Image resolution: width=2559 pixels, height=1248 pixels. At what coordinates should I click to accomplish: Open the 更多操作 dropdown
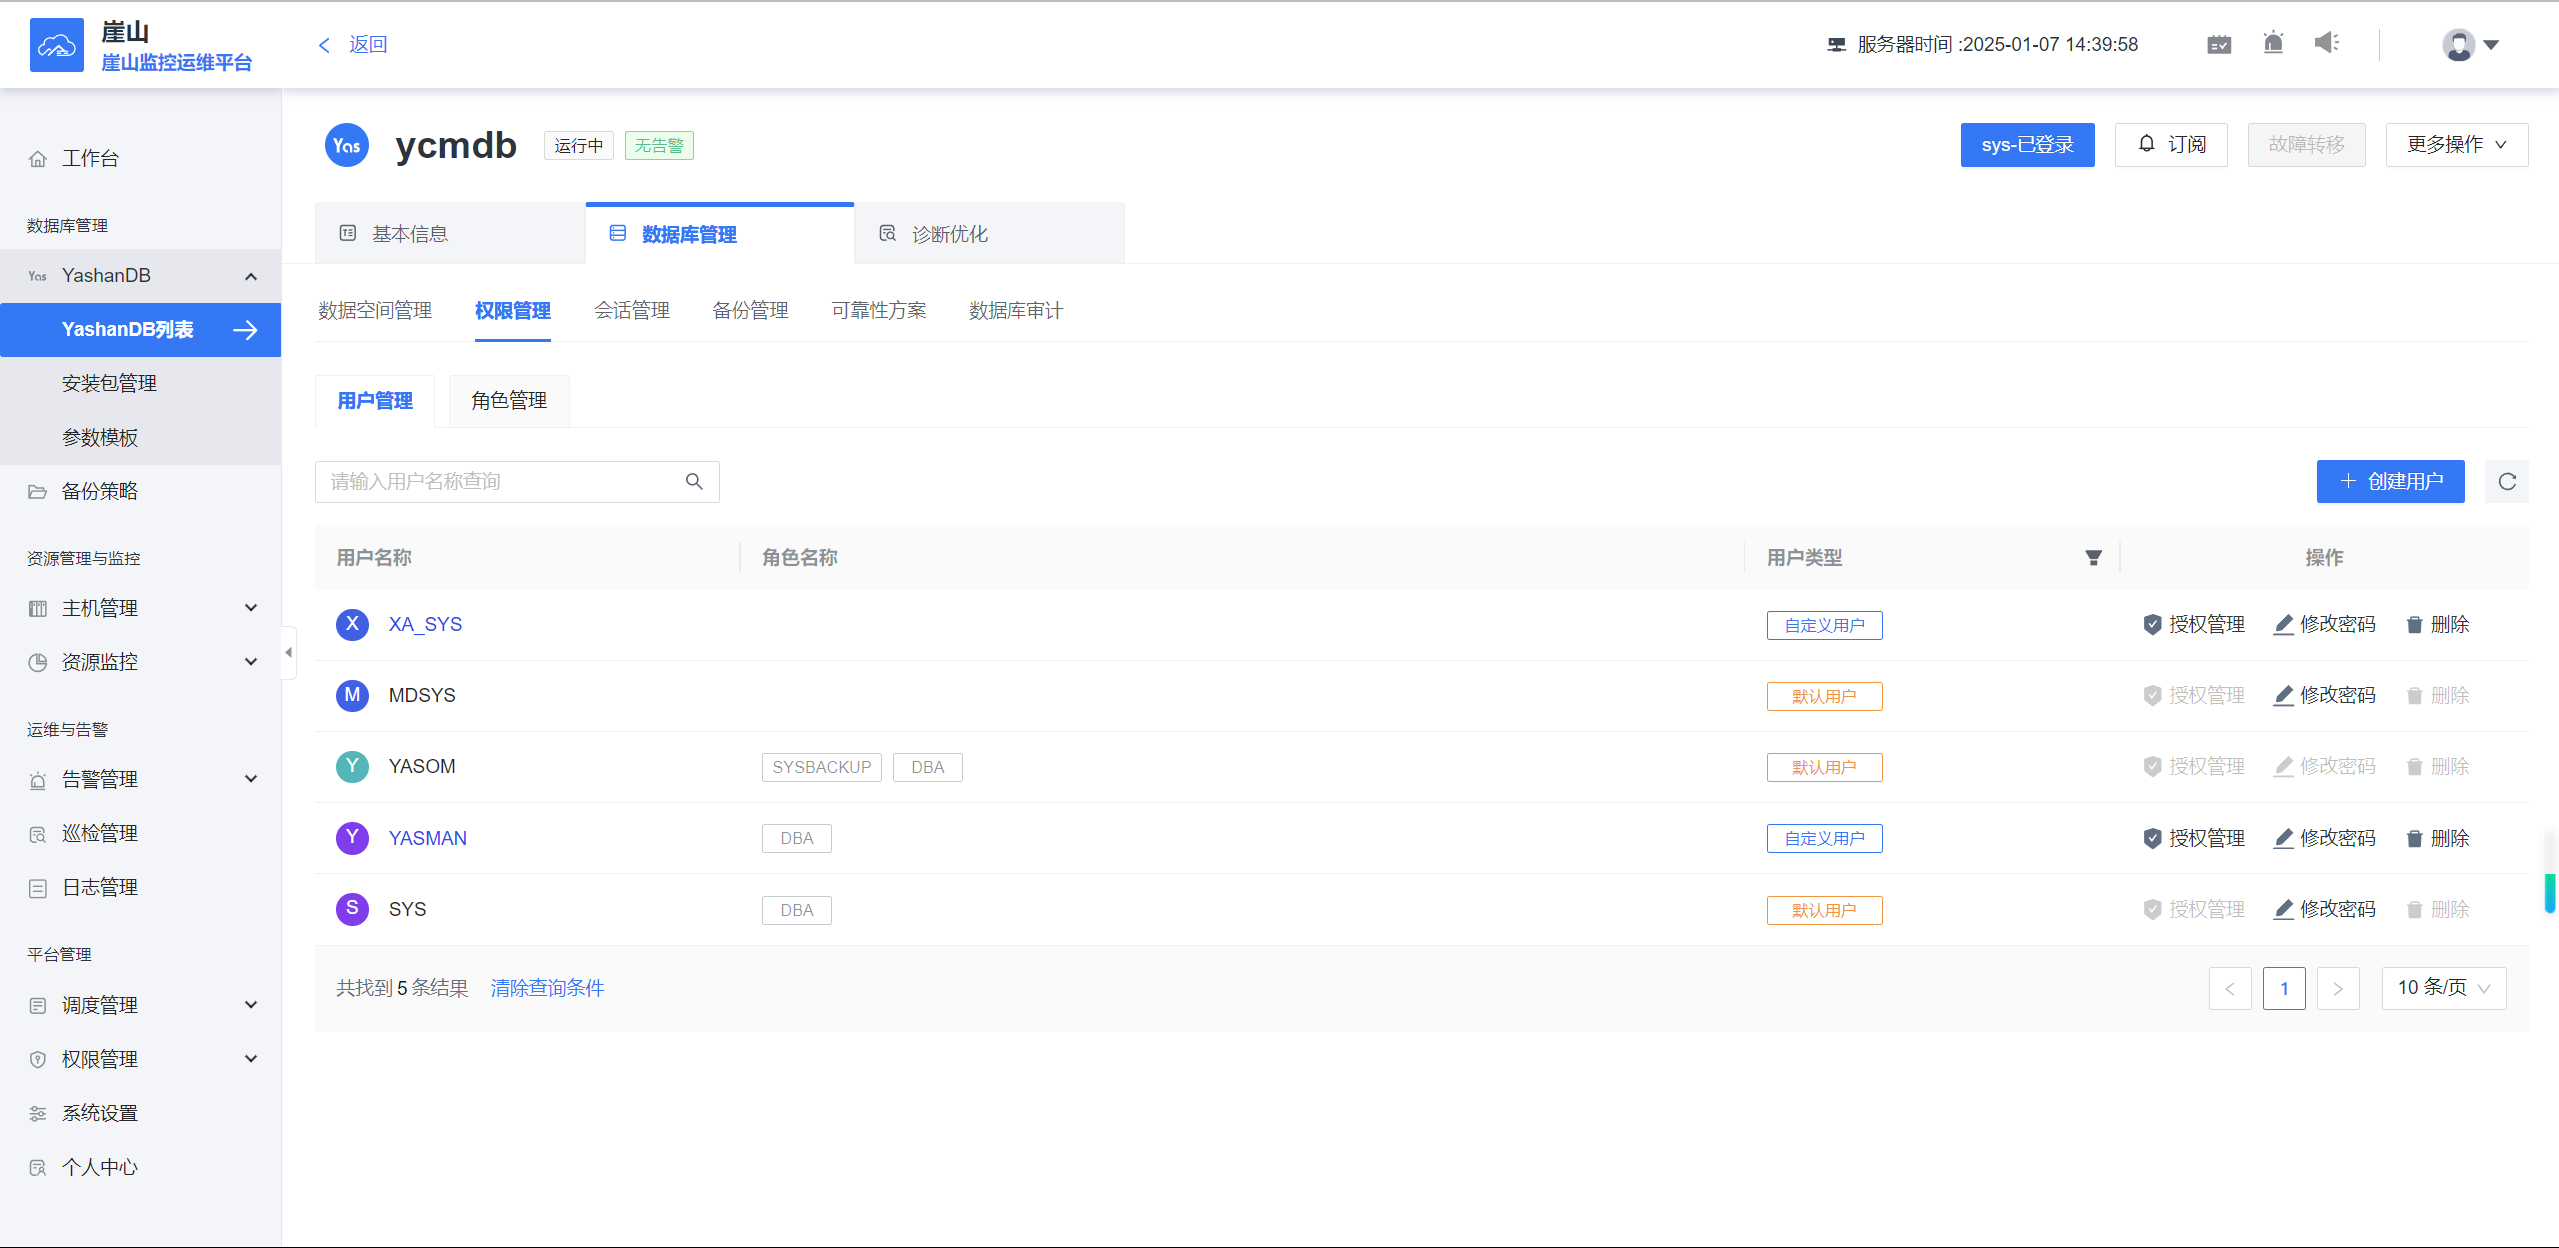point(2456,145)
